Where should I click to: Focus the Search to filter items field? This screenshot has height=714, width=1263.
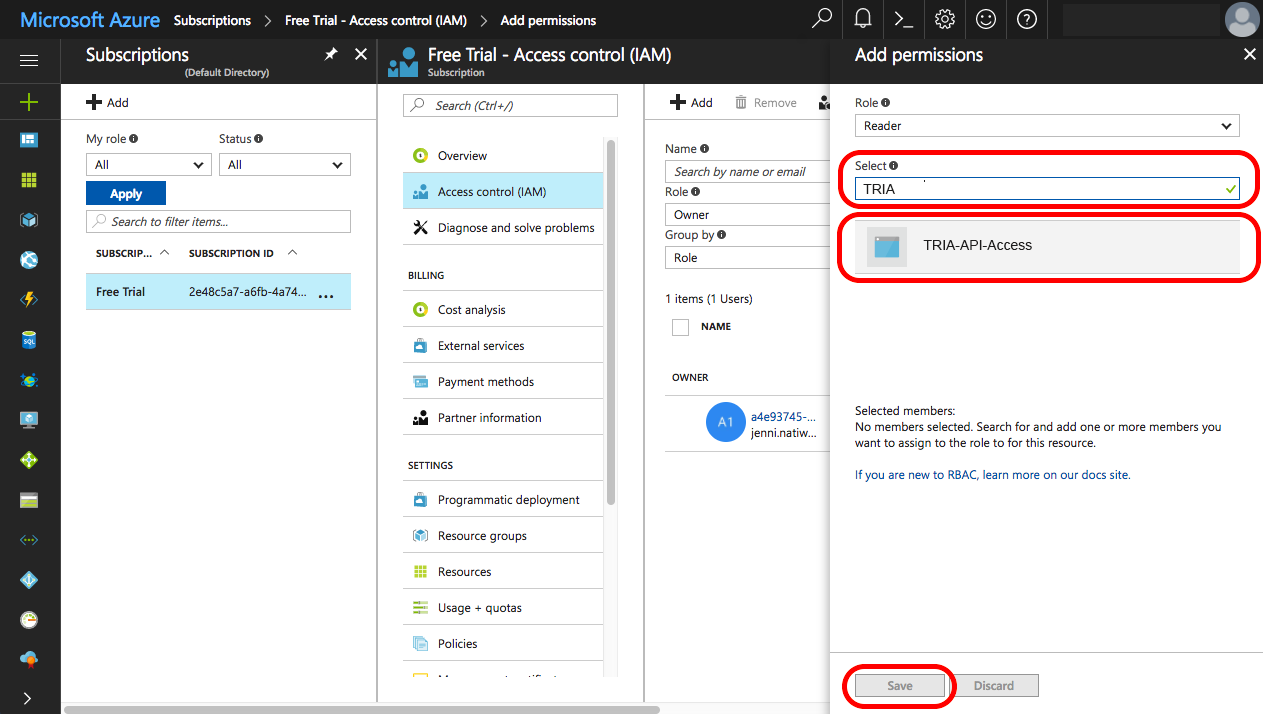(218, 222)
